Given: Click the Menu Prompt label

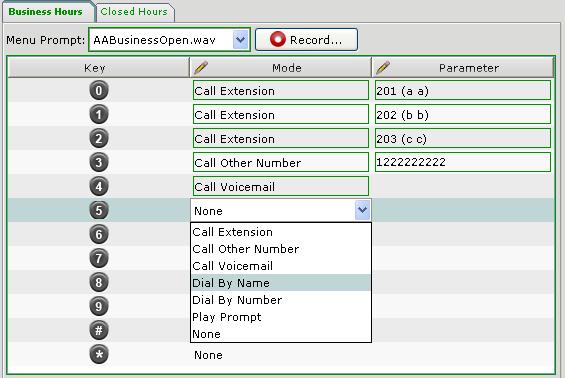Looking at the screenshot, I should click(x=46, y=40).
